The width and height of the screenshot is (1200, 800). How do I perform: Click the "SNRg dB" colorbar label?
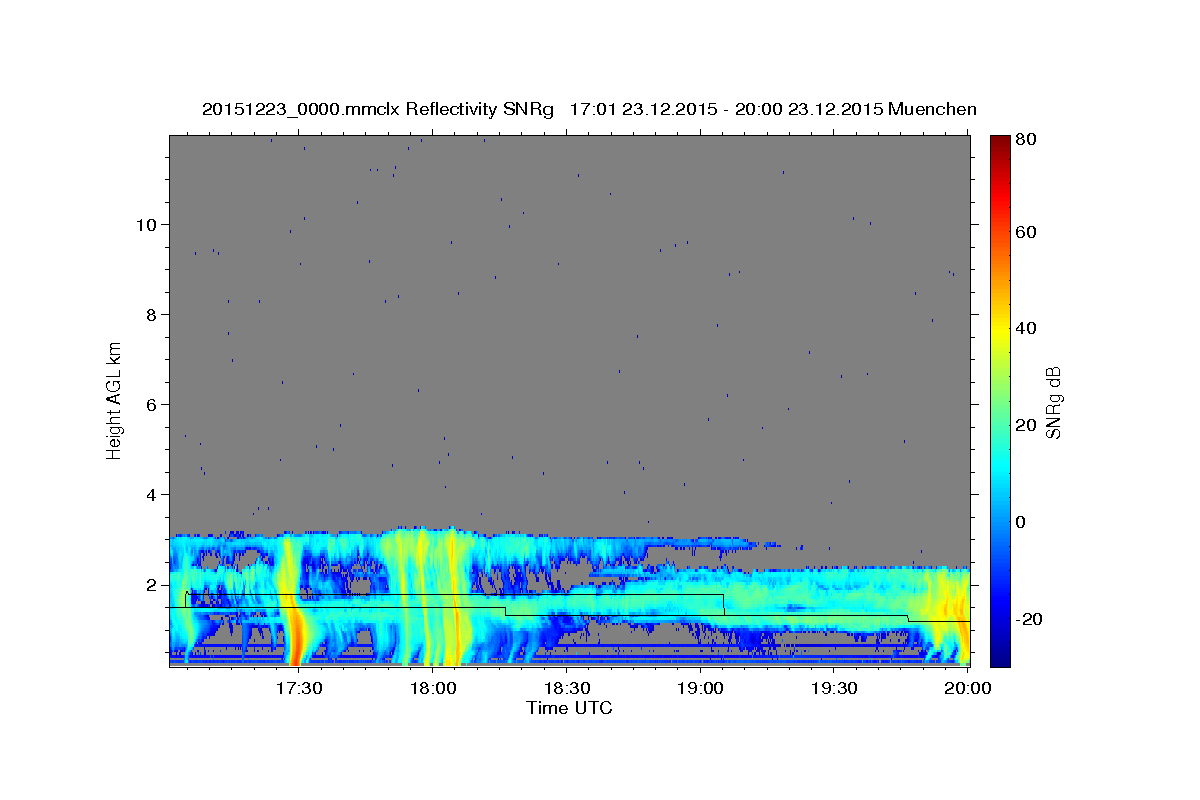point(1053,402)
